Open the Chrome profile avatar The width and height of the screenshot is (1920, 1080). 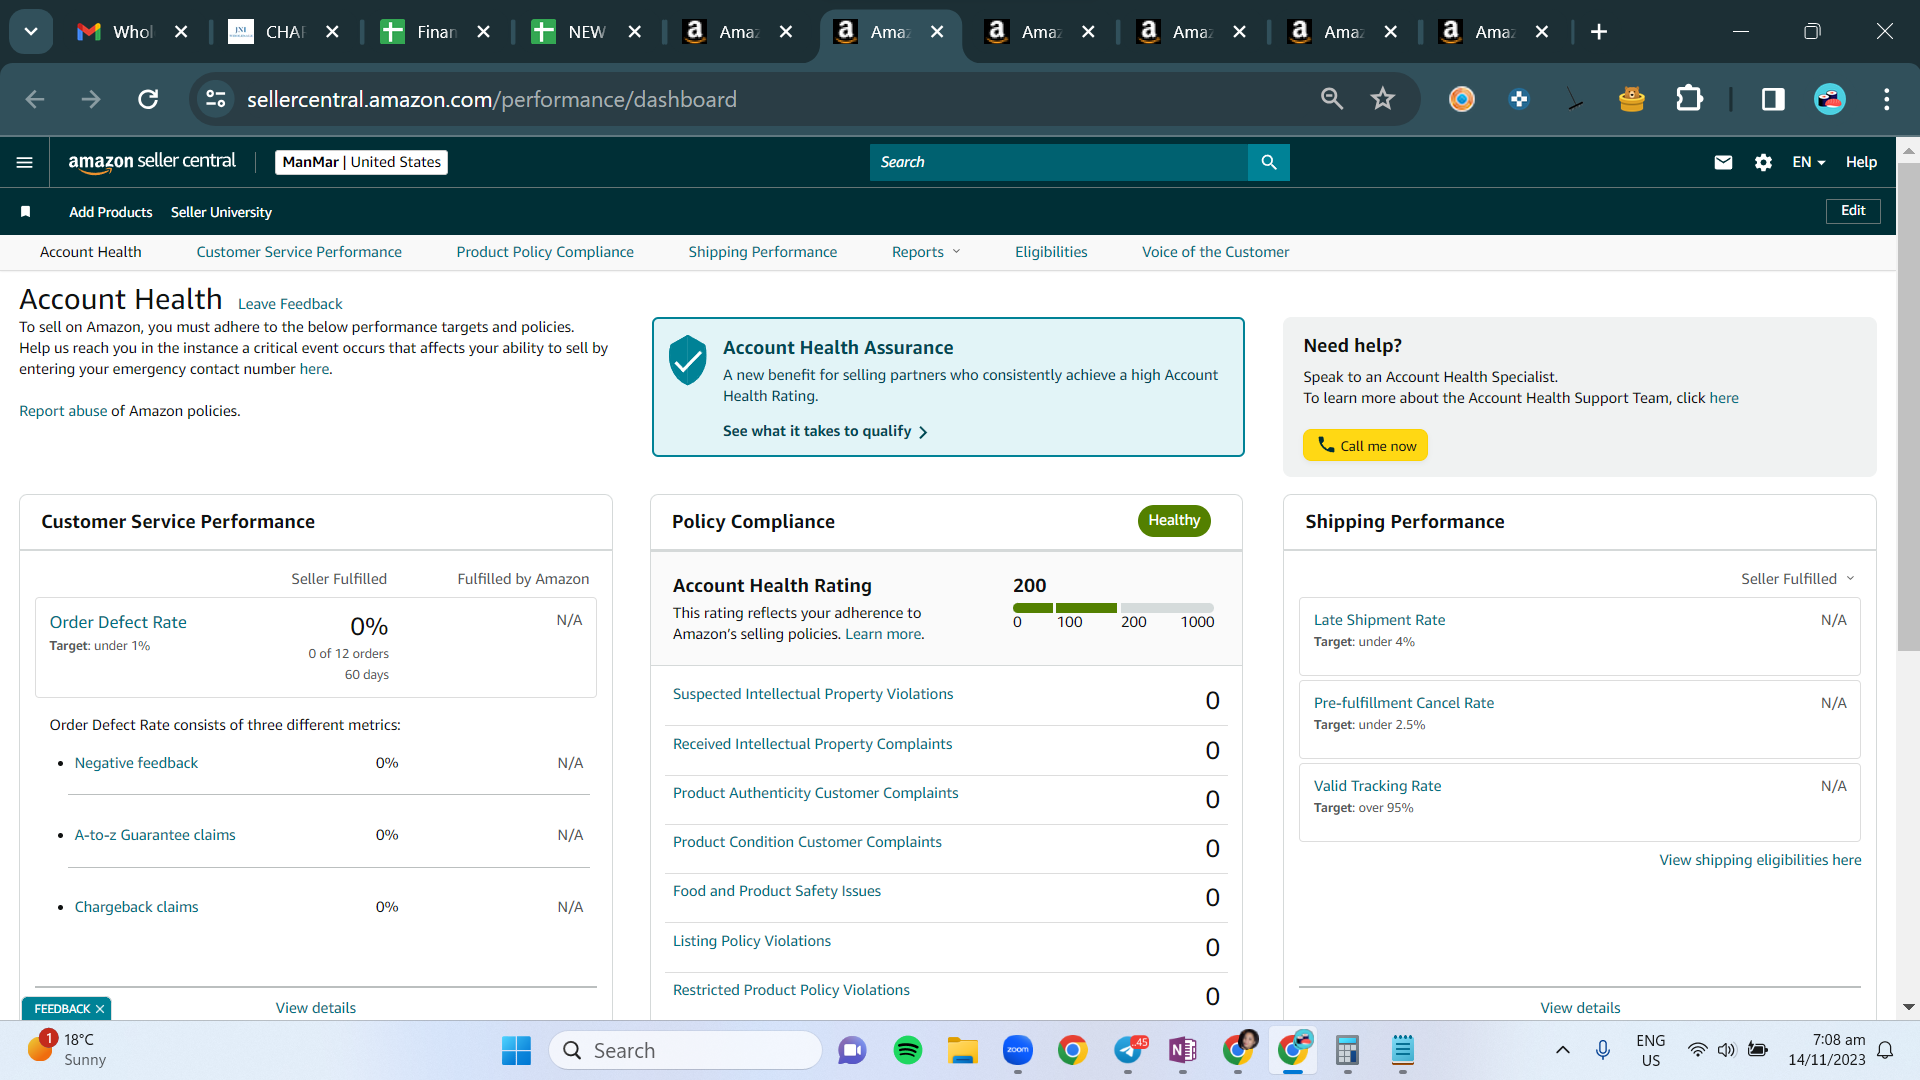[1830, 99]
